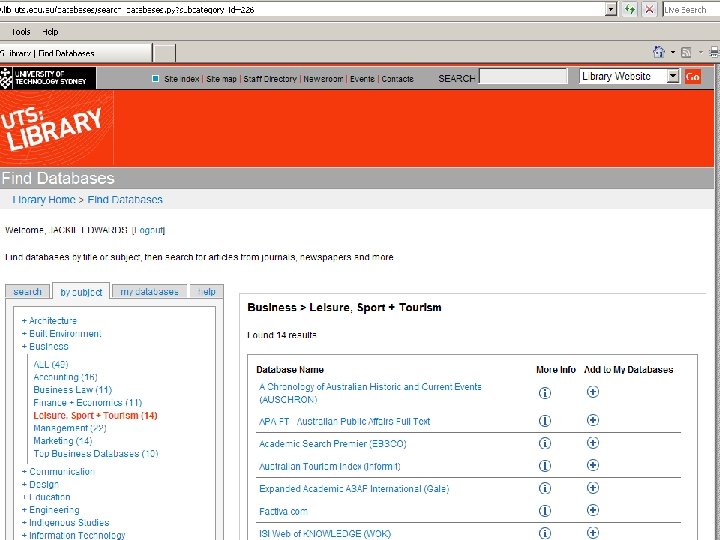Open the Events link
The height and width of the screenshot is (540, 720).
362,79
